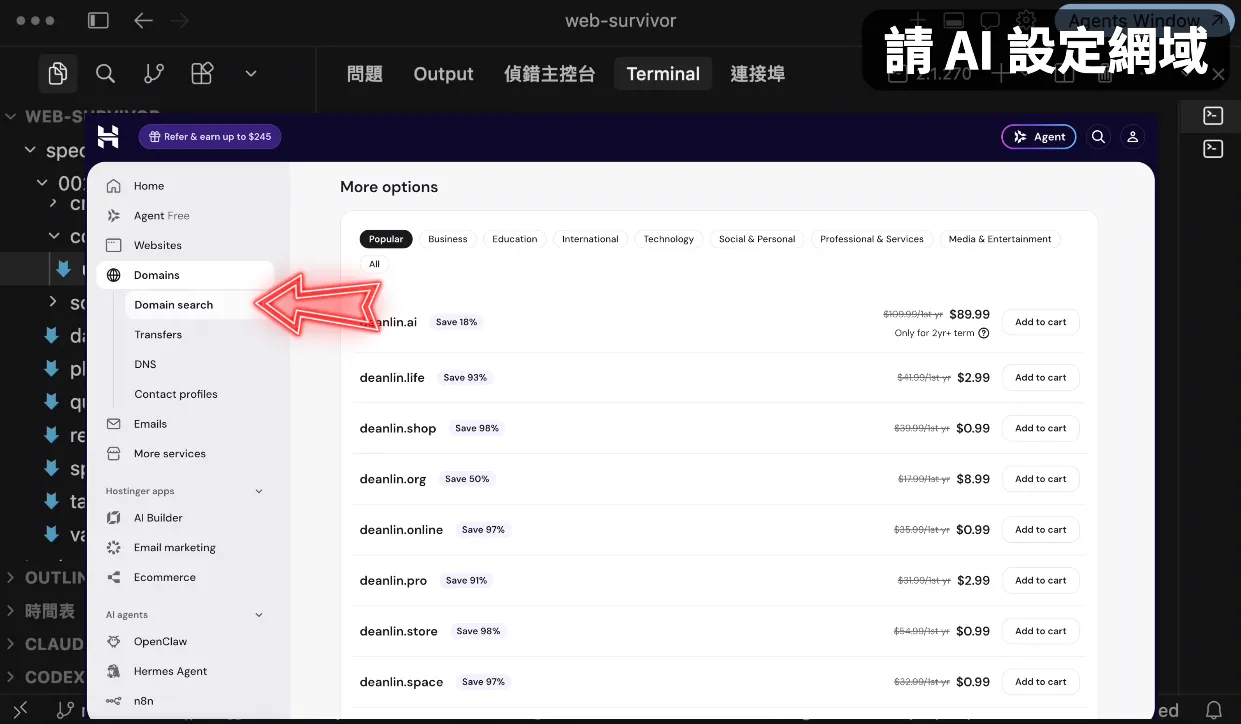Open the Hostinger account profile icon
This screenshot has width=1241, height=724.
point(1133,137)
